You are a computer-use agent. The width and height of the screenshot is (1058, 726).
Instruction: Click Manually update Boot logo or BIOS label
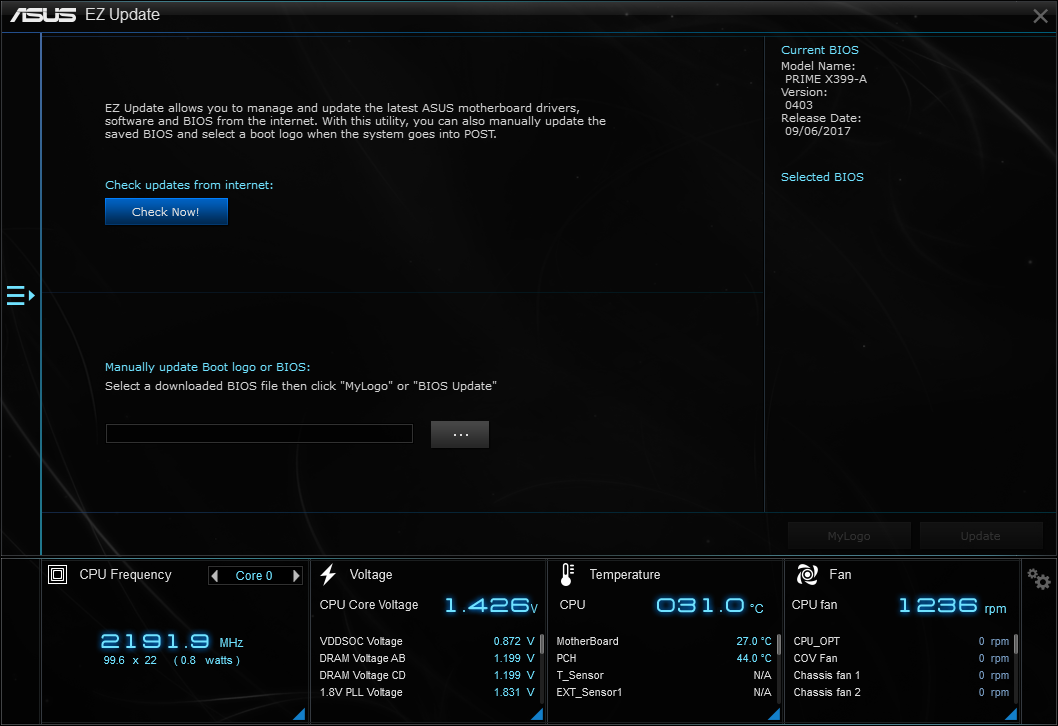pyautogui.click(x=208, y=367)
